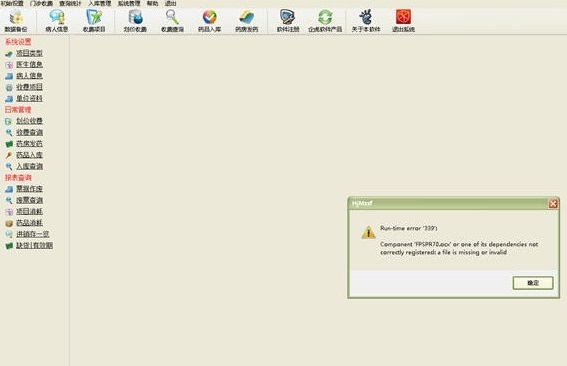Screen dimensions: 567x366
Task: Open 数据备份 data backup toolbar icon
Action: pos(16,21)
